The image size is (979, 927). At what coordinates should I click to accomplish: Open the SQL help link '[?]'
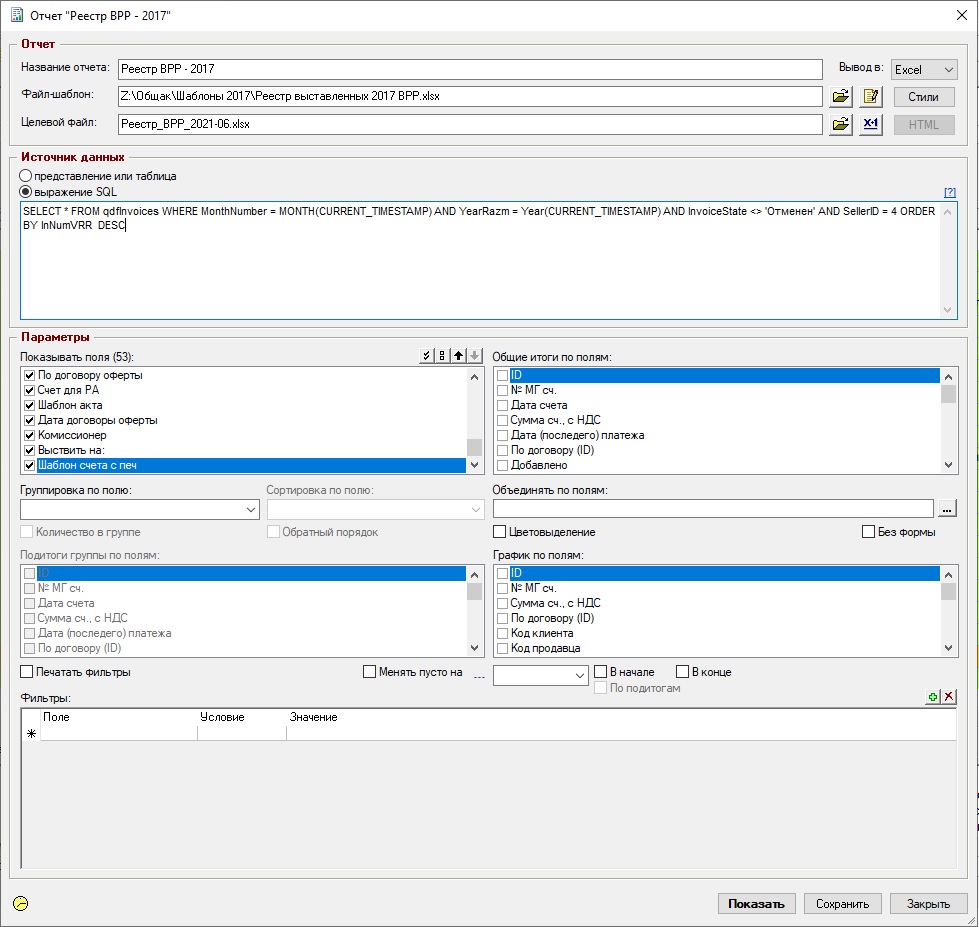click(950, 192)
